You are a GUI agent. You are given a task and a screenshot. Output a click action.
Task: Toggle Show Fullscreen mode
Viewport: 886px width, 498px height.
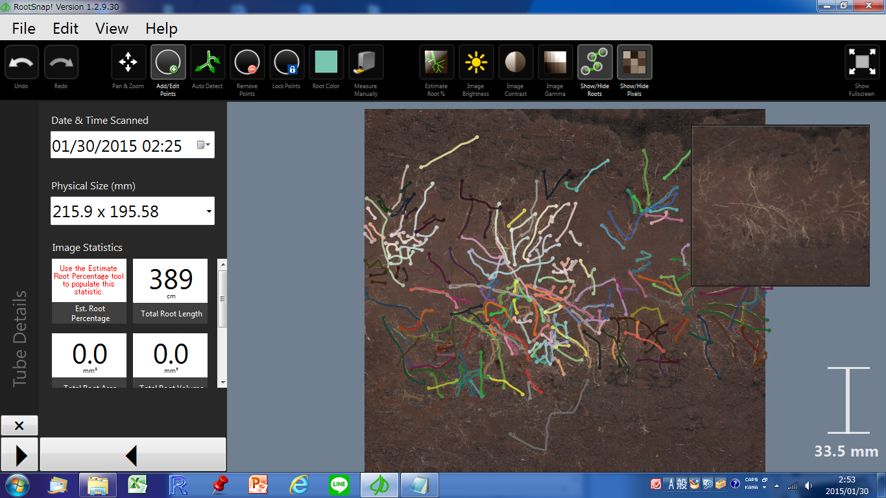(861, 63)
